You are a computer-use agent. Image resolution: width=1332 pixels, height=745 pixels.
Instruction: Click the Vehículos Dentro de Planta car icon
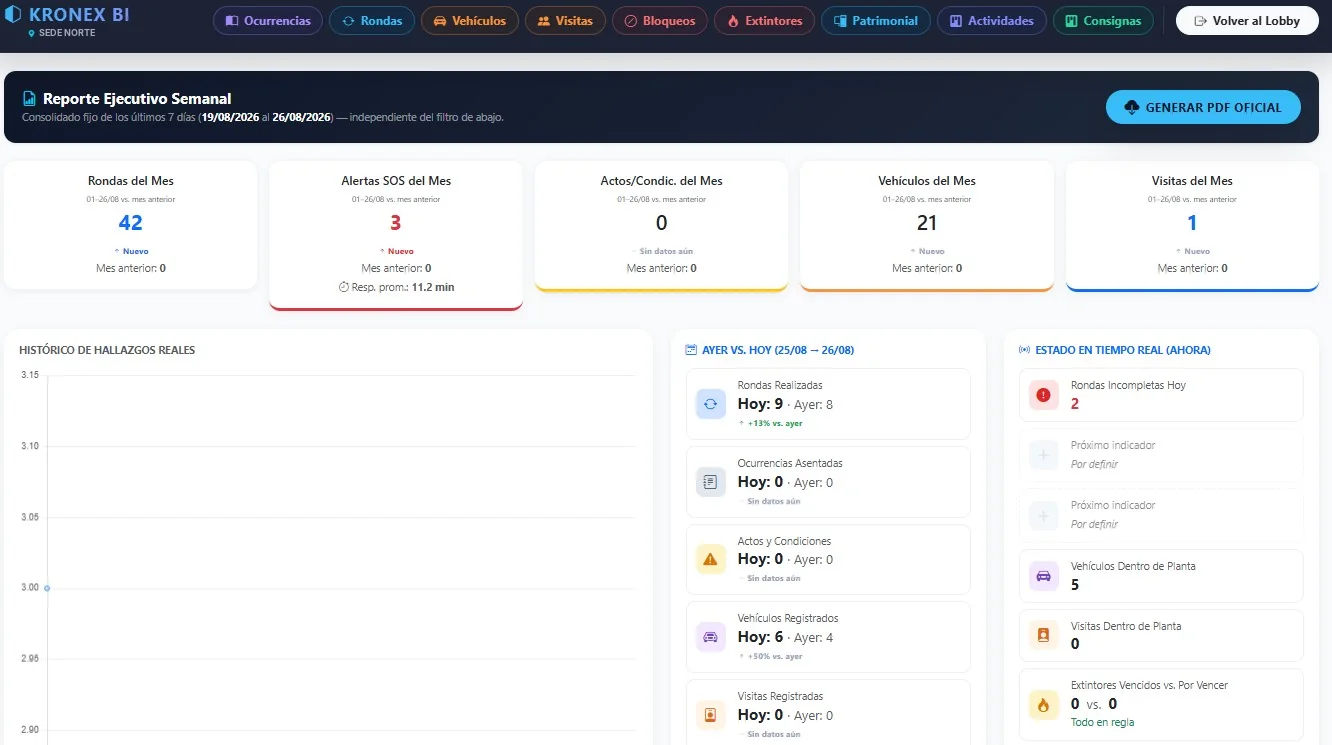[1043, 576]
